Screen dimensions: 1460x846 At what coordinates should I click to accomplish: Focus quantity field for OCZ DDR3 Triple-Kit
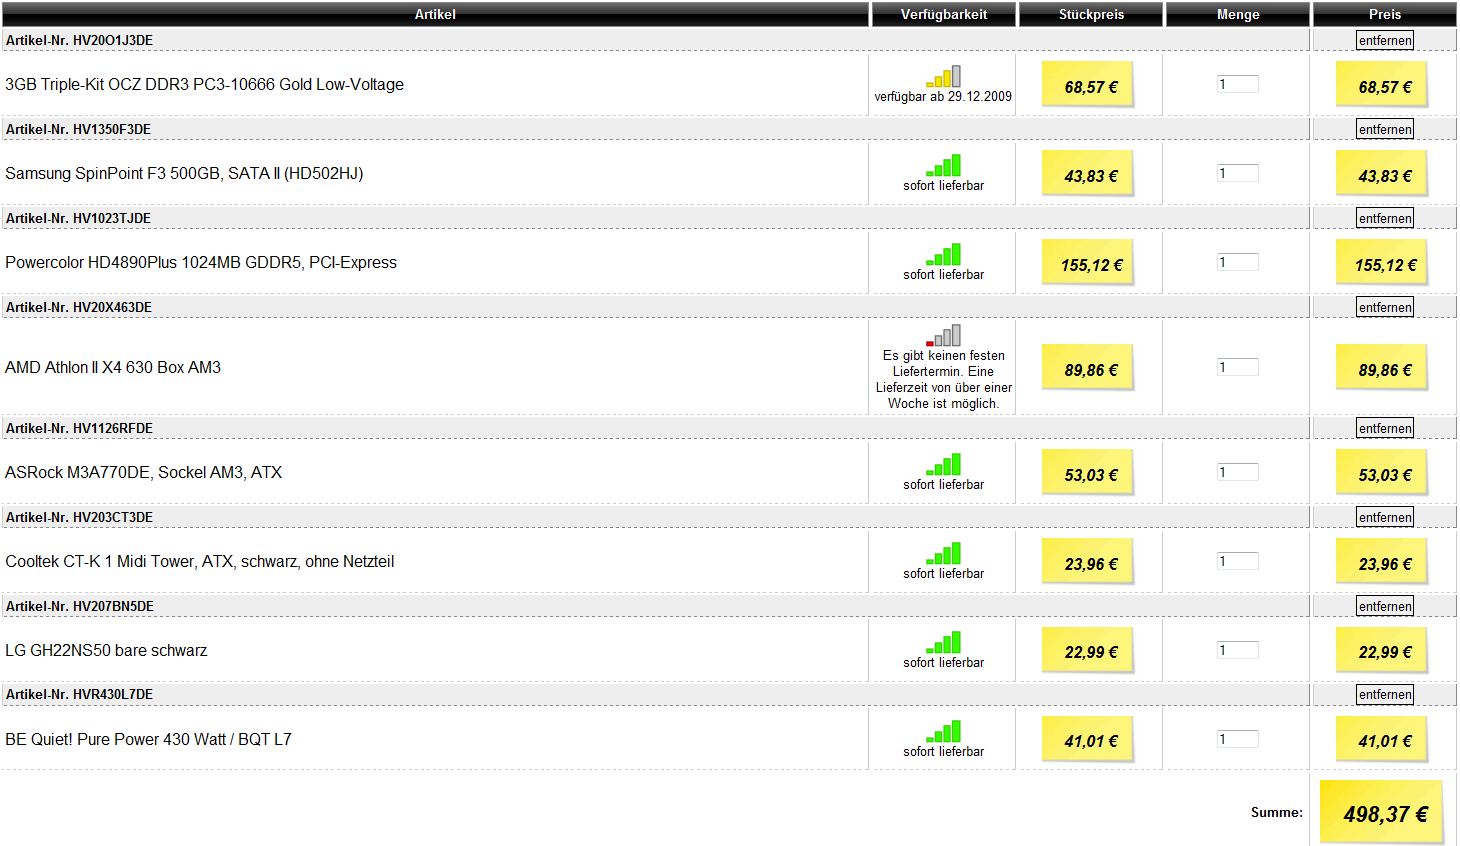(1237, 84)
